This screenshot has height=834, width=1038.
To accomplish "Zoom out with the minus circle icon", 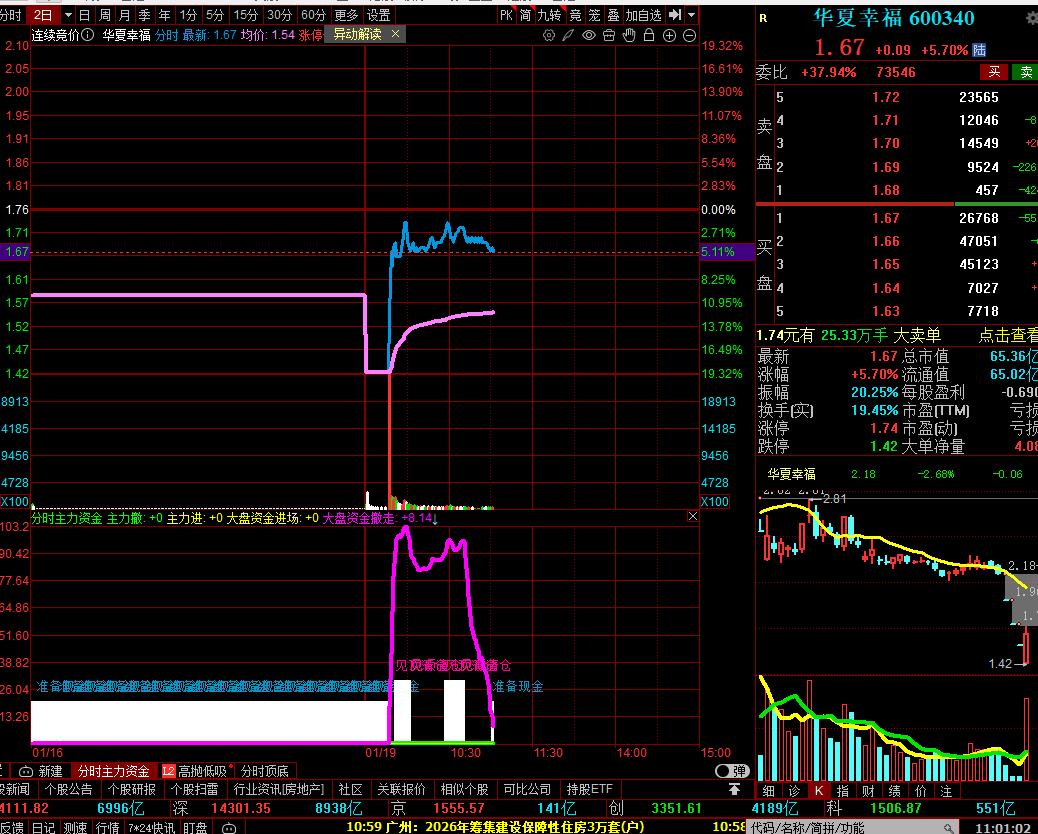I will (689, 35).
